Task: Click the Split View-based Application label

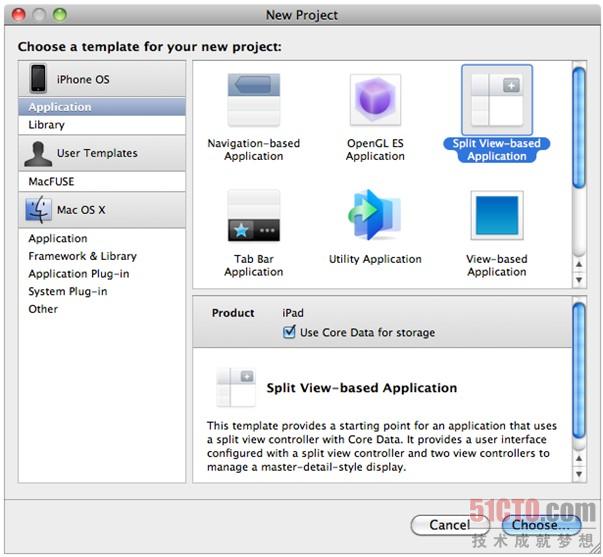Action: pyautogui.click(x=496, y=150)
